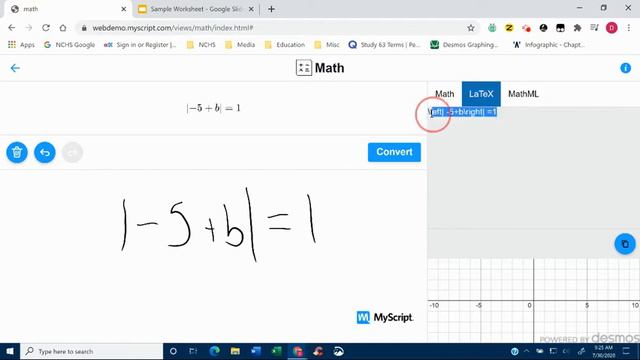The height and width of the screenshot is (360, 640).
Task: Switch to Chrome in the taskbar
Action: [x=298, y=351]
